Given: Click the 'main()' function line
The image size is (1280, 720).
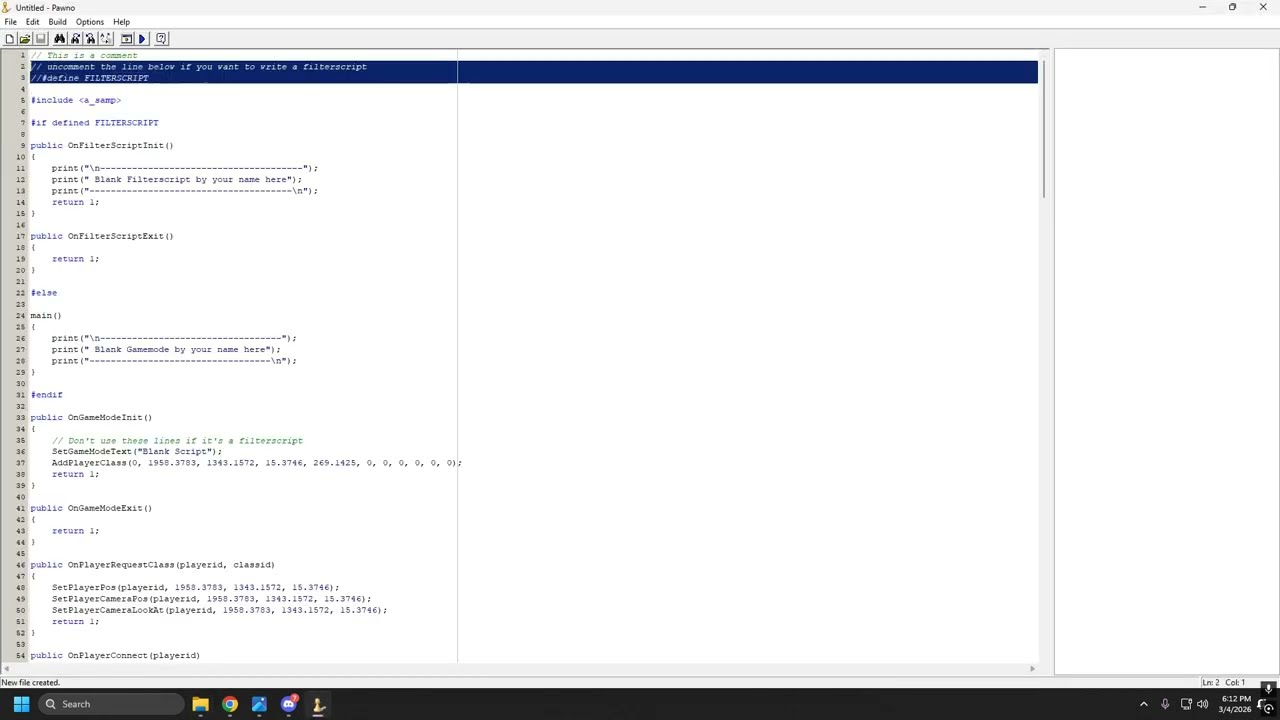Looking at the screenshot, I should click(x=46, y=316).
